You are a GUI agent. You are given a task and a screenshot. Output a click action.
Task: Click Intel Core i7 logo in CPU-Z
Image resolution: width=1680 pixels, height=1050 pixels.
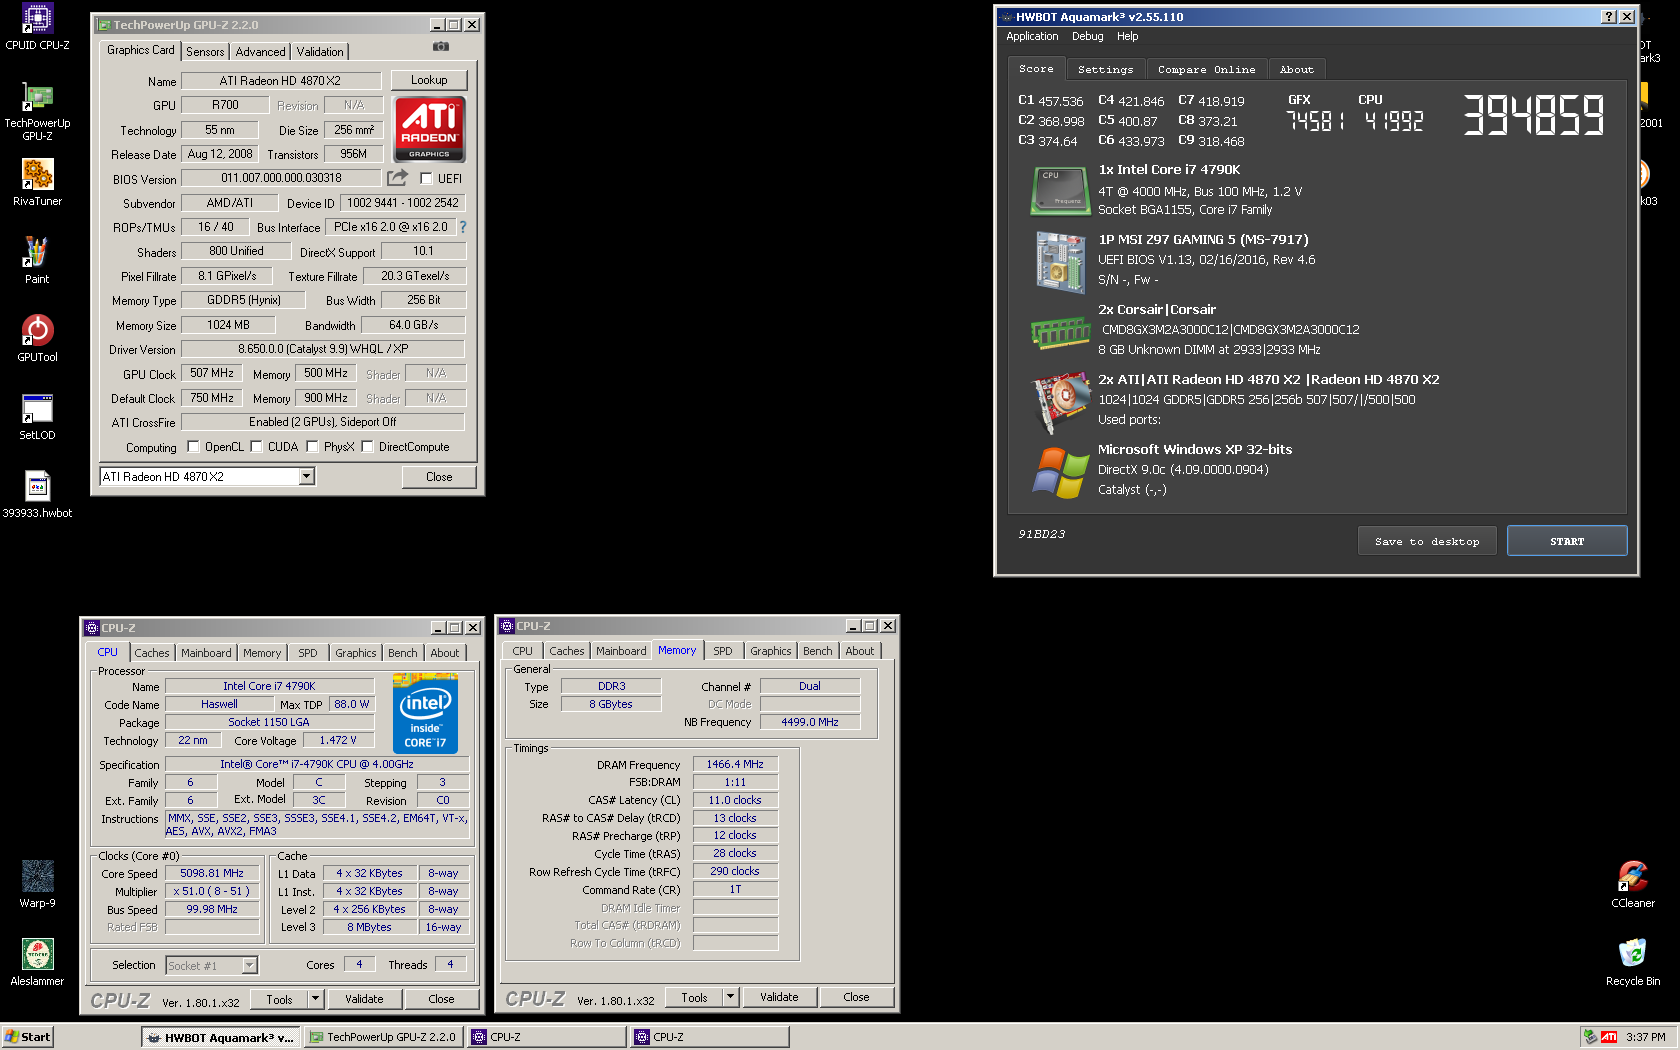425,714
